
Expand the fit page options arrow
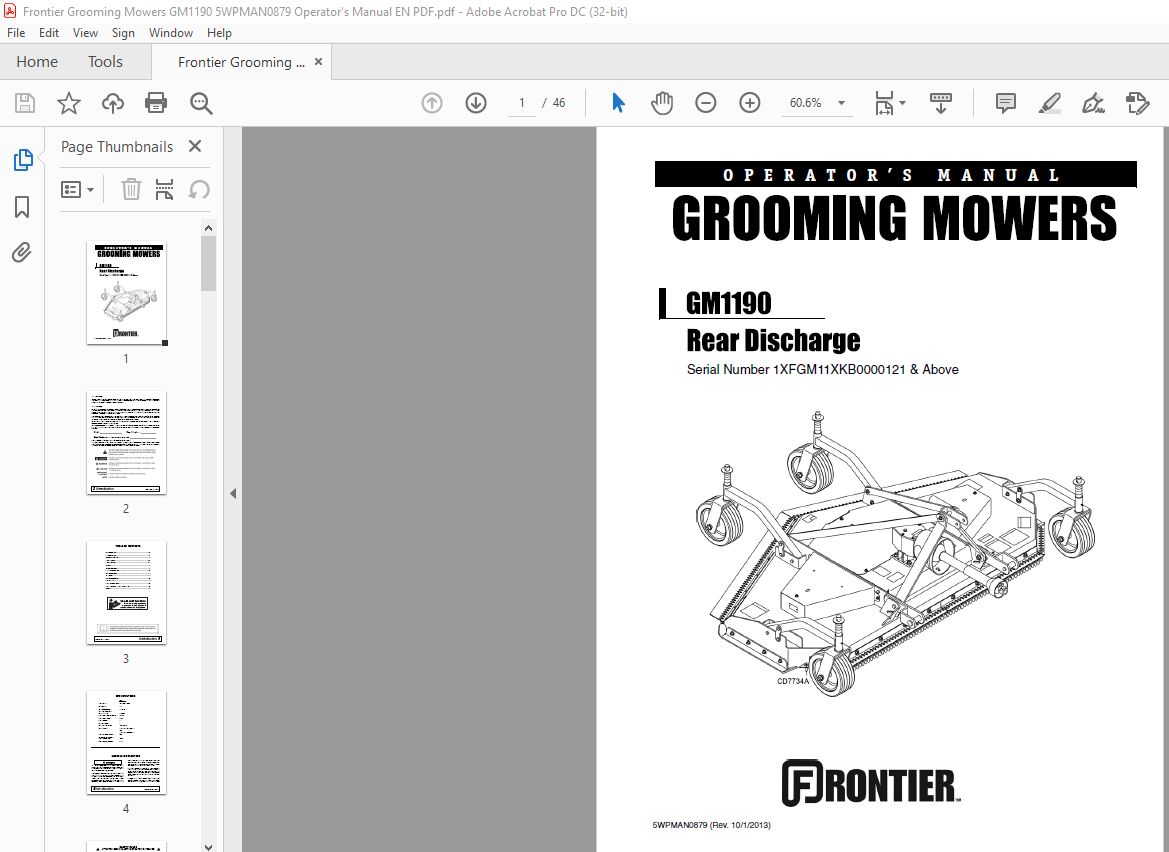pyautogui.click(x=902, y=103)
